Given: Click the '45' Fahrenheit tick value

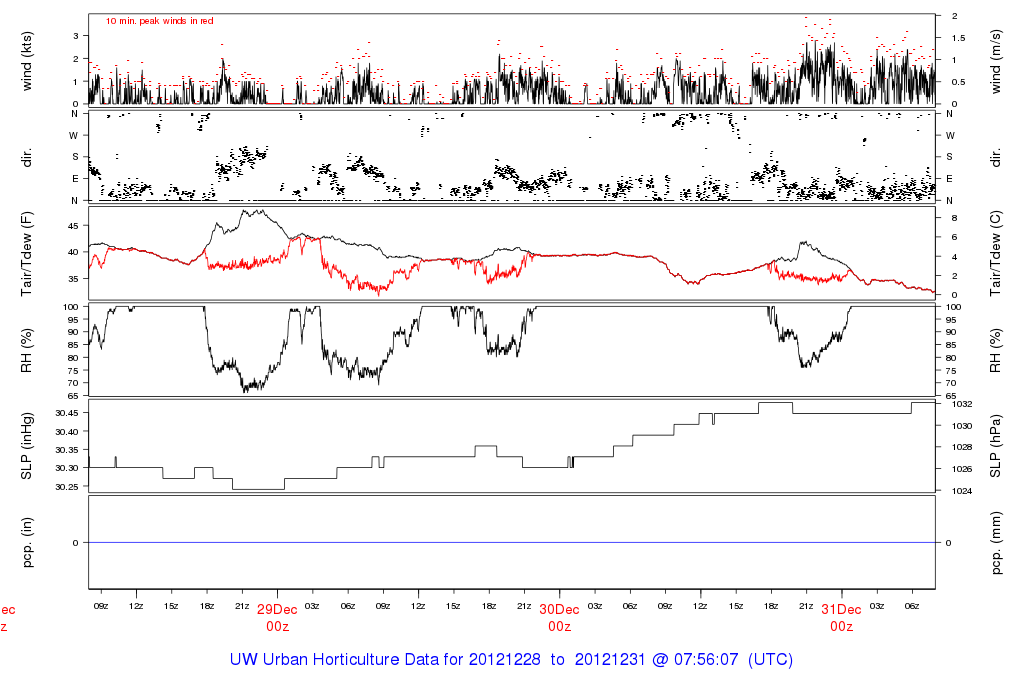Looking at the screenshot, I should pos(73,226).
